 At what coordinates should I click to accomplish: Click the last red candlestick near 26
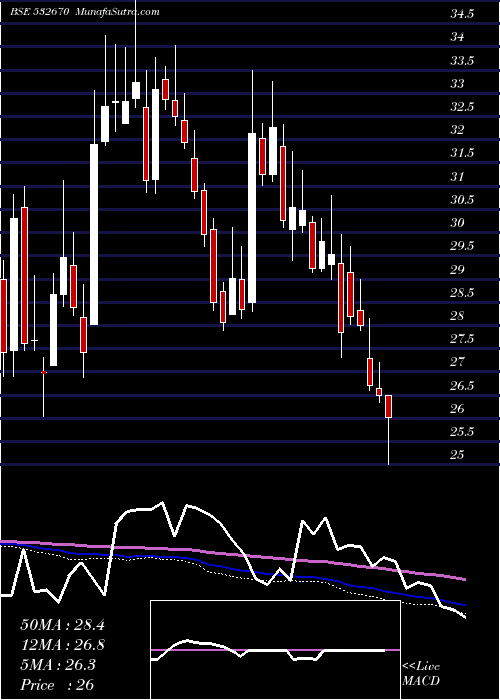pyautogui.click(x=388, y=406)
